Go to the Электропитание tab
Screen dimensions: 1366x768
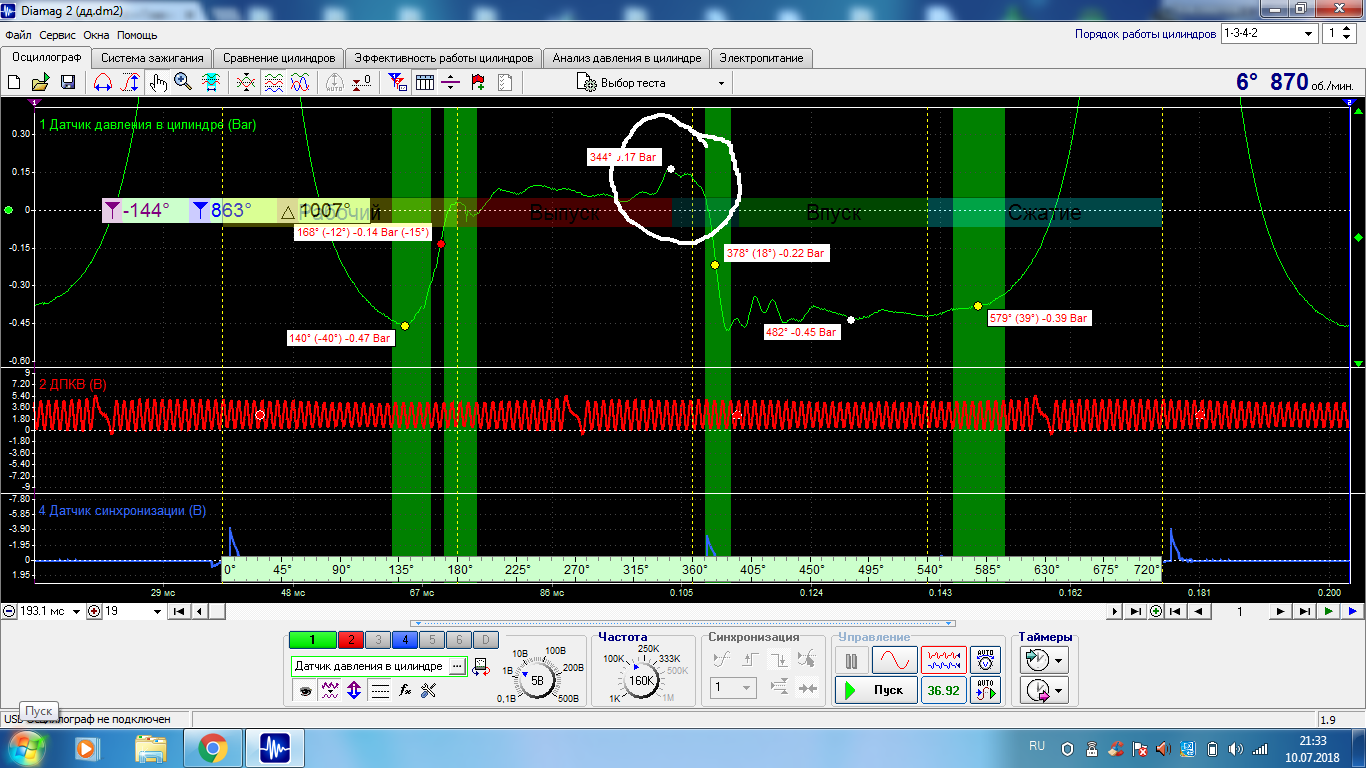pos(761,58)
